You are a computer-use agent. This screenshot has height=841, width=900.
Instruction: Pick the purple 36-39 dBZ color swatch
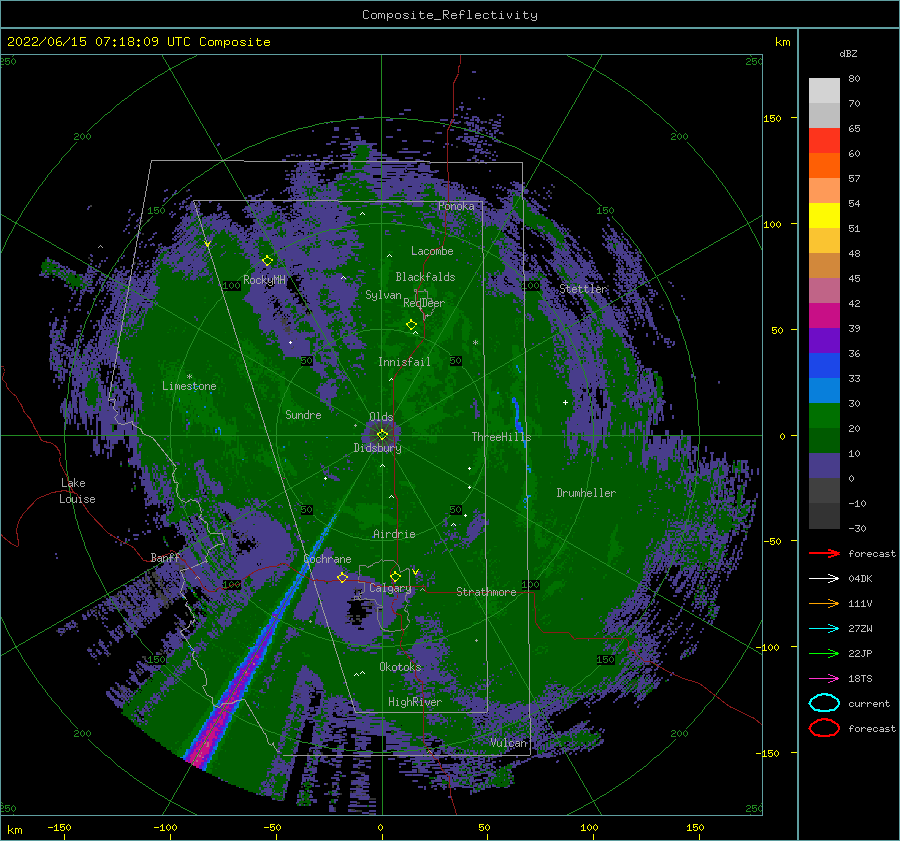click(x=824, y=341)
